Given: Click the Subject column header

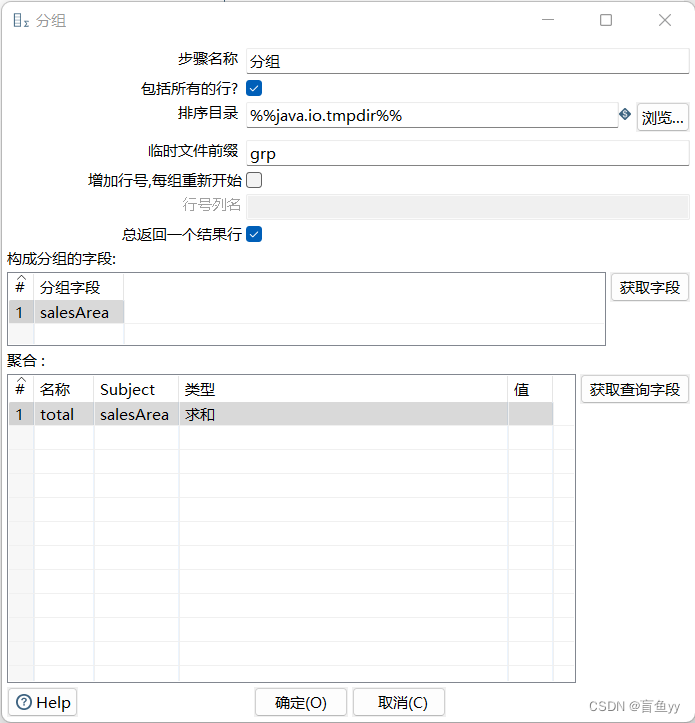Looking at the screenshot, I should (x=137, y=390).
